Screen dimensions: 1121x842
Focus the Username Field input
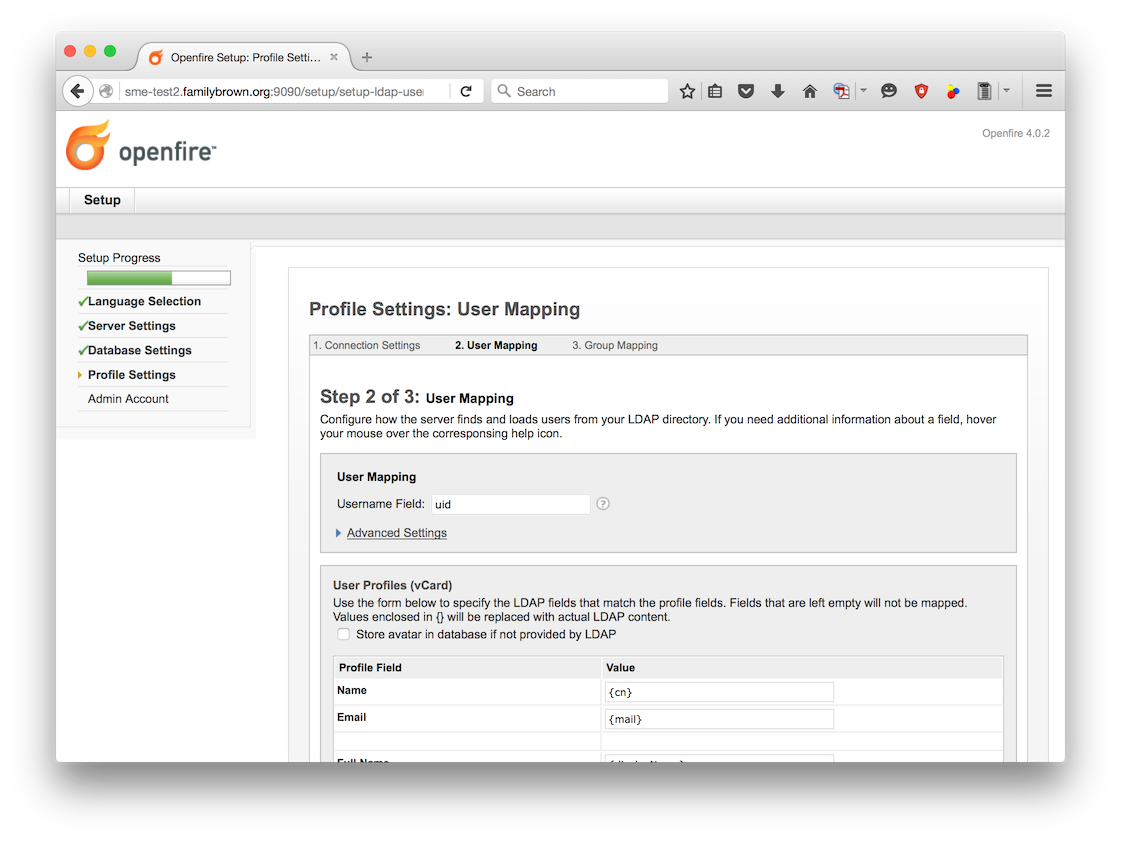(x=510, y=504)
